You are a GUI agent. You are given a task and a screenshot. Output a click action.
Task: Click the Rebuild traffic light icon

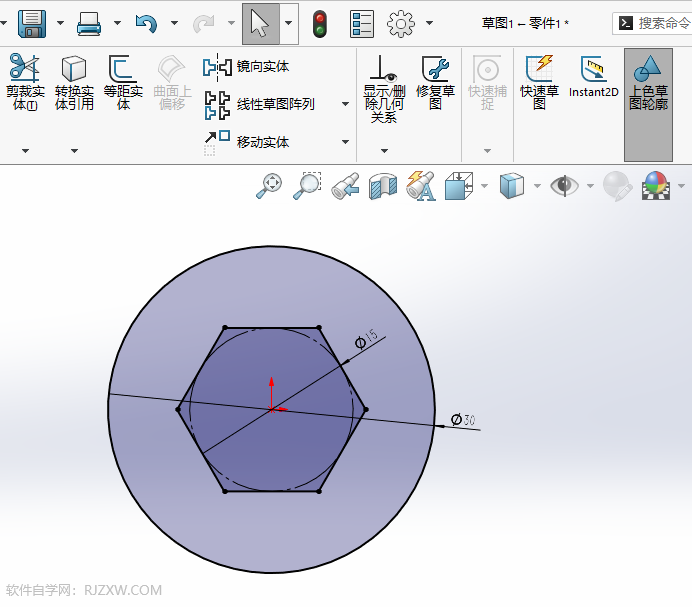pos(320,24)
